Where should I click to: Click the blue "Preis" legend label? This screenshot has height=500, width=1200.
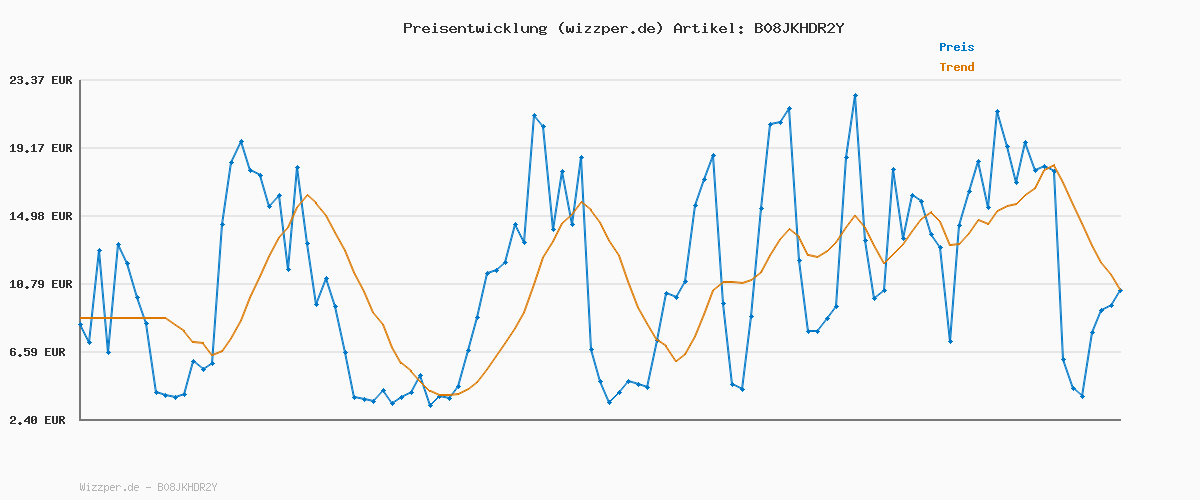(956, 47)
